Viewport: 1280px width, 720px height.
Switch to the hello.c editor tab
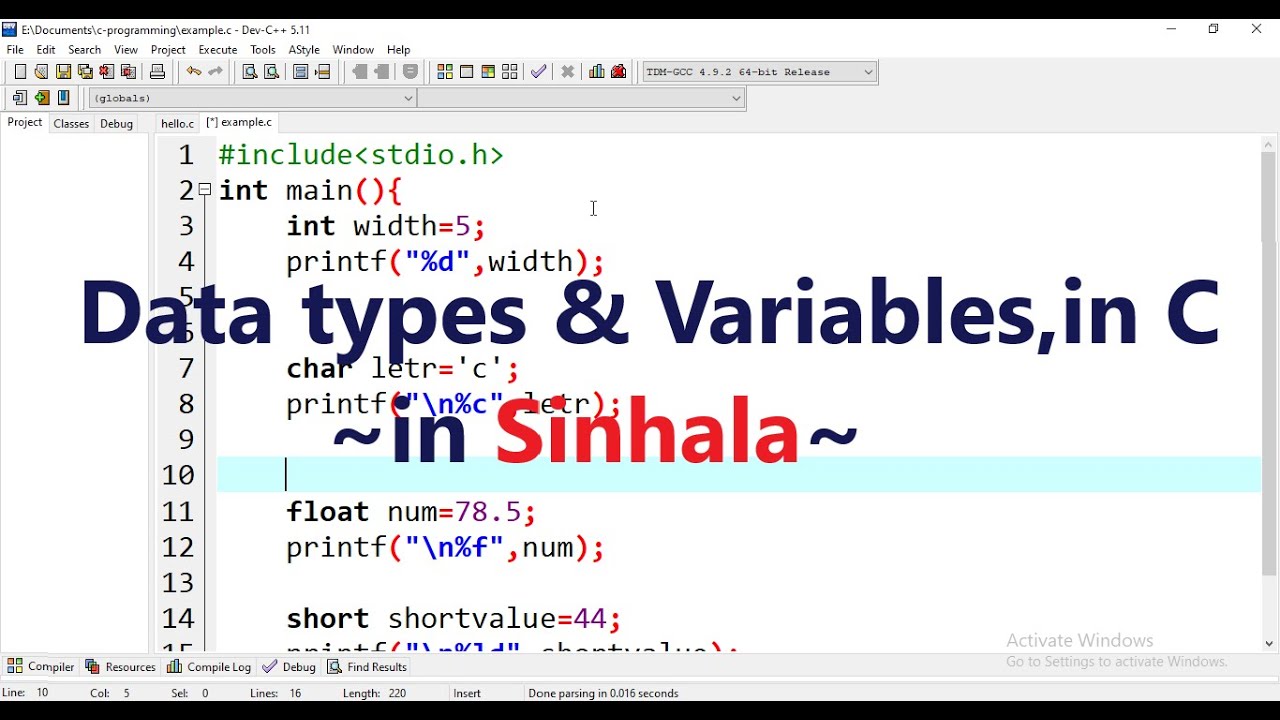(x=177, y=123)
